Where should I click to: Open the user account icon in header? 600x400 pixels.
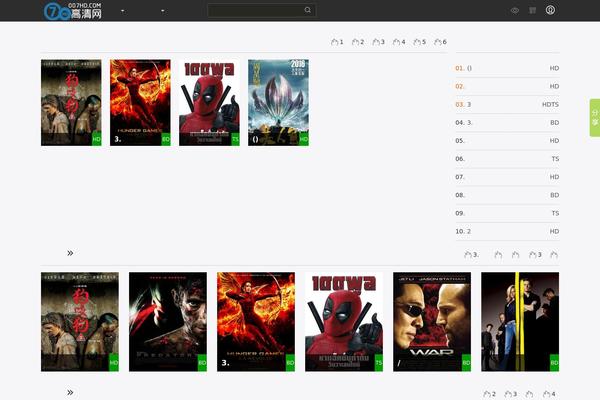[550, 10]
